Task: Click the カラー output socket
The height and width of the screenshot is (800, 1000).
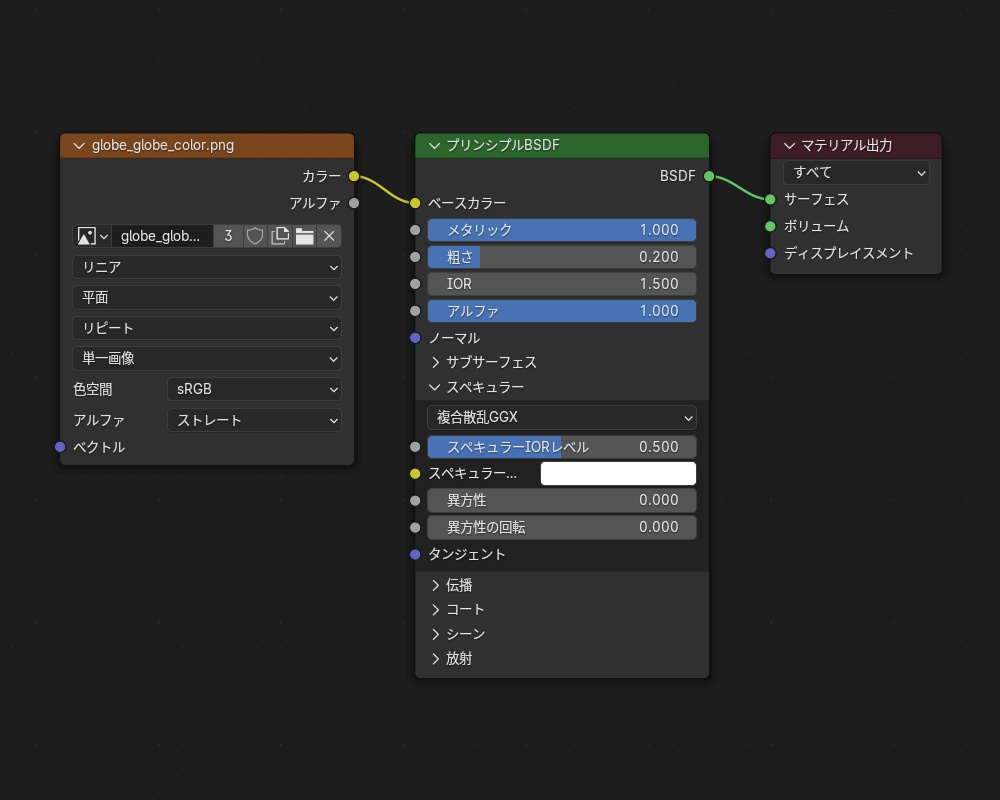Action: [354, 176]
